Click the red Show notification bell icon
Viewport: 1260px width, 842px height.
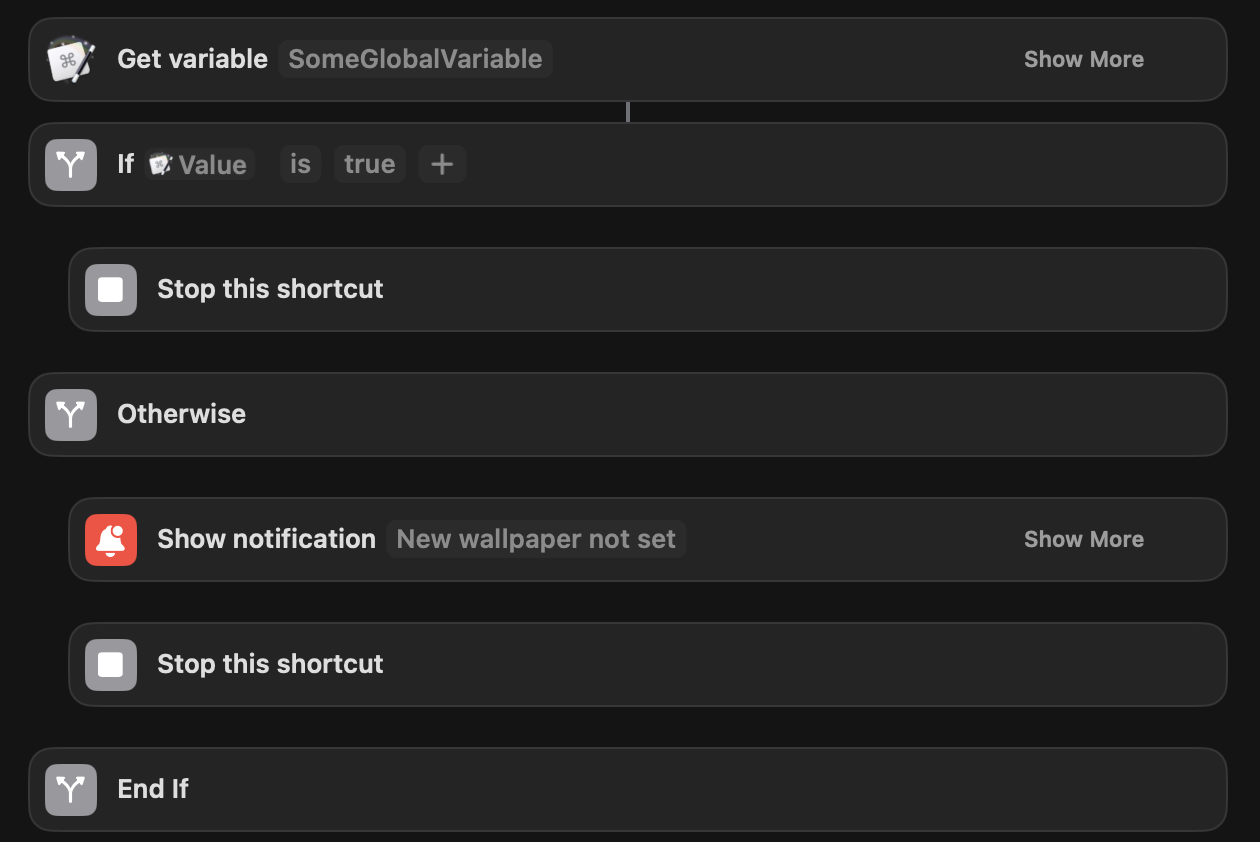pyautogui.click(x=111, y=539)
